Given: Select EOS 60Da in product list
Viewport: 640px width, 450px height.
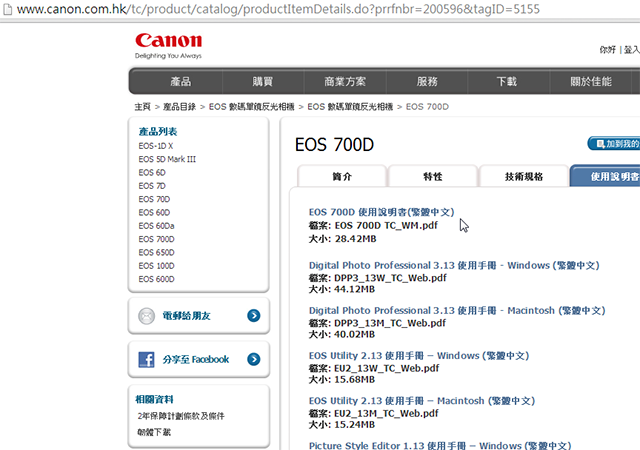Looking at the screenshot, I should coord(156,226).
